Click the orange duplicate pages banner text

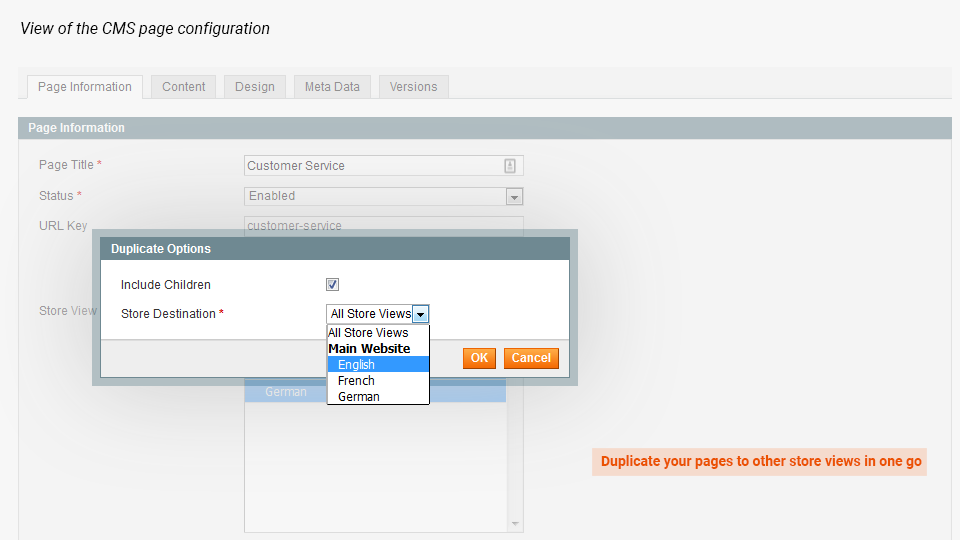tap(760, 462)
